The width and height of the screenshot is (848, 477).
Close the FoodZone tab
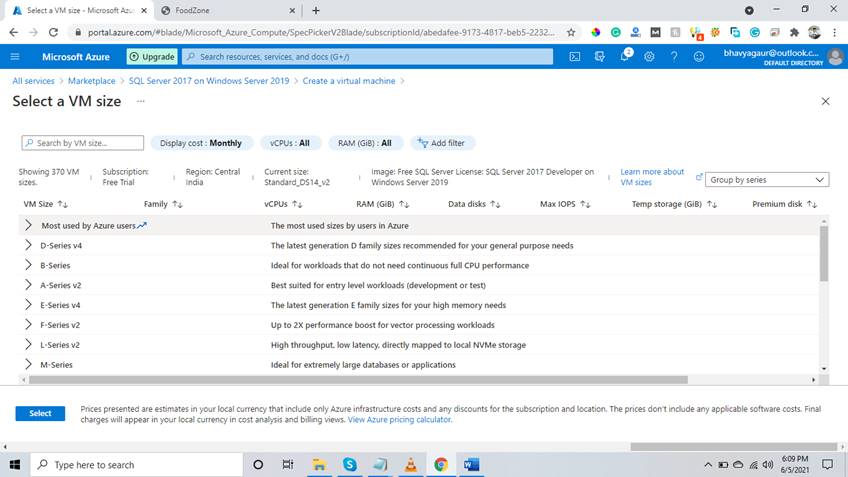(x=292, y=10)
